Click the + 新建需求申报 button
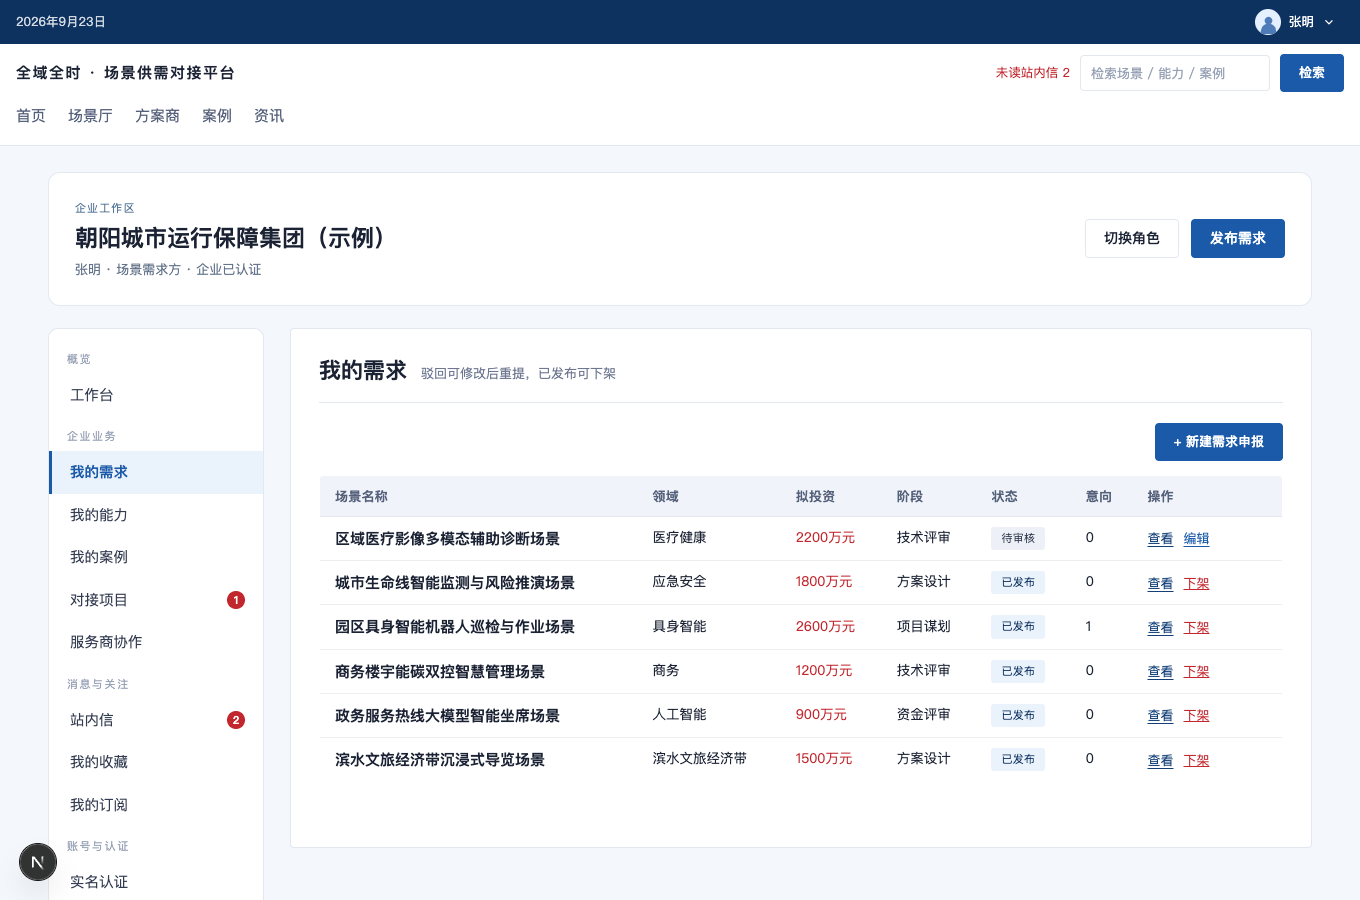 pyautogui.click(x=1219, y=442)
